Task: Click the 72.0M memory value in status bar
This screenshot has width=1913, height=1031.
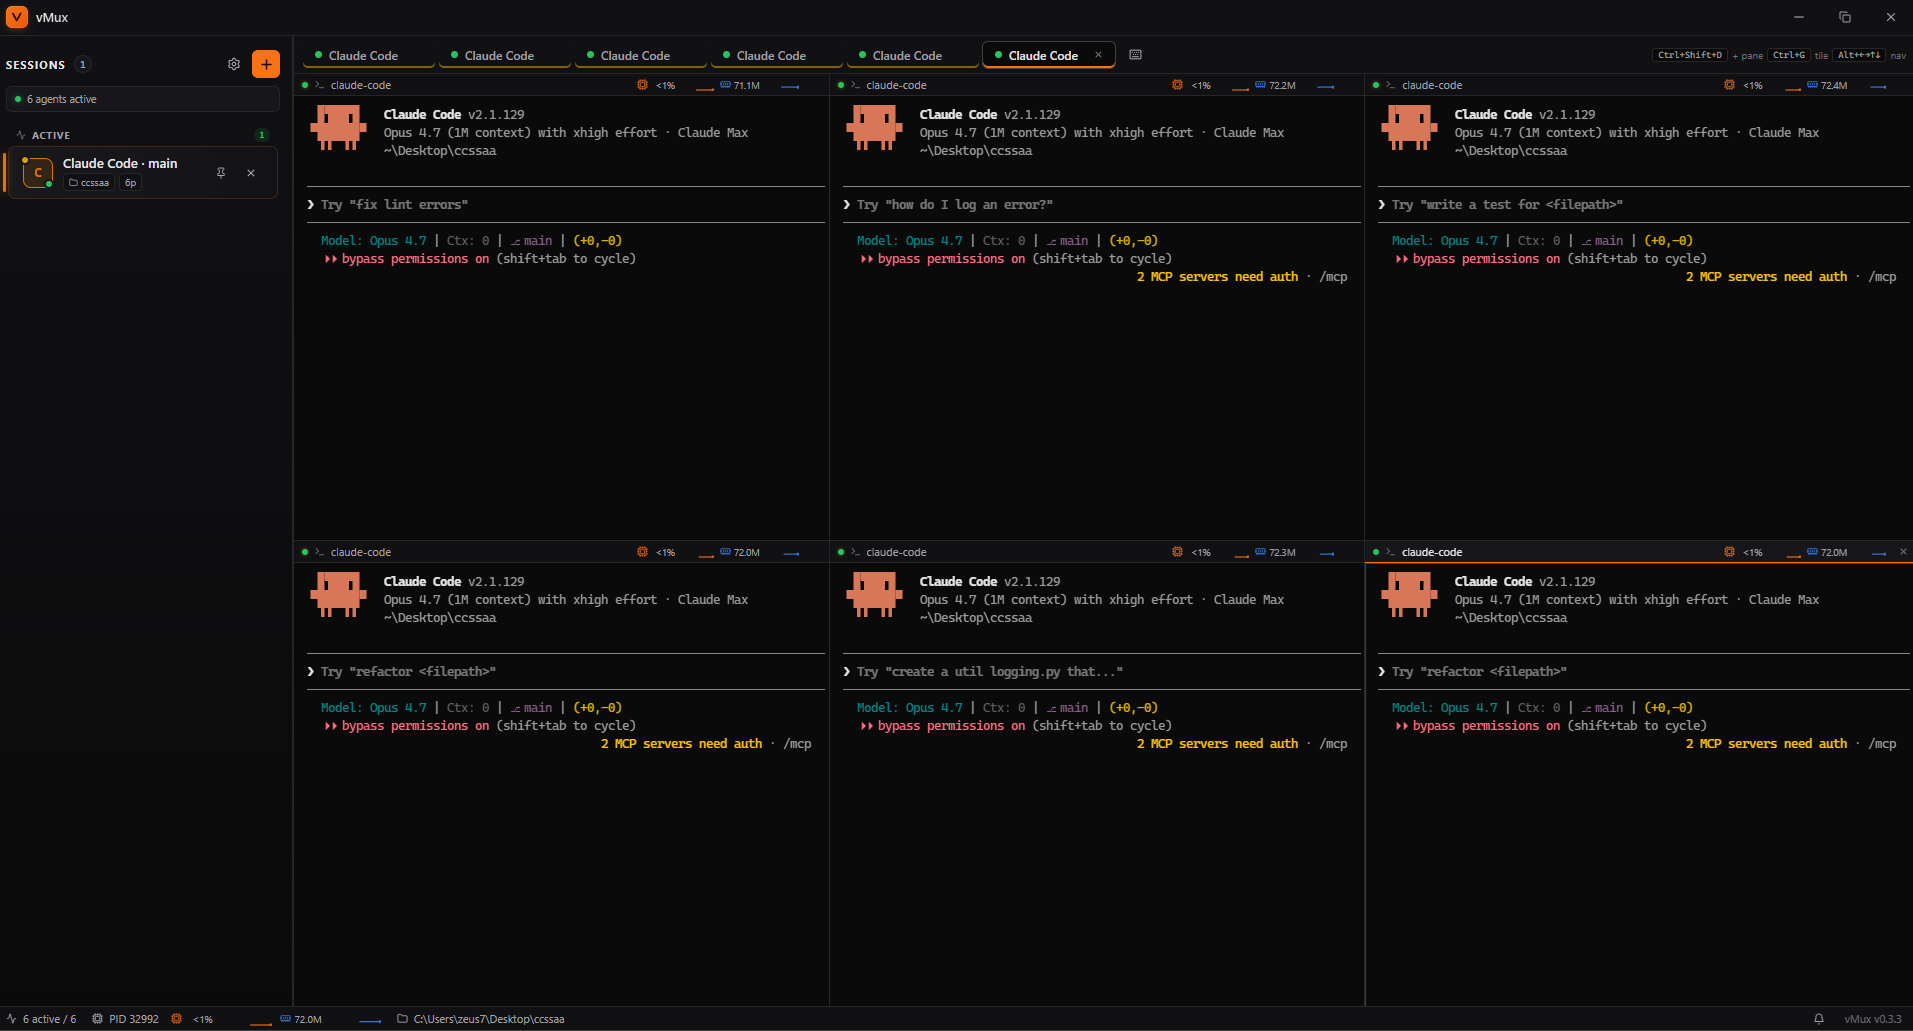Action: 308,1019
